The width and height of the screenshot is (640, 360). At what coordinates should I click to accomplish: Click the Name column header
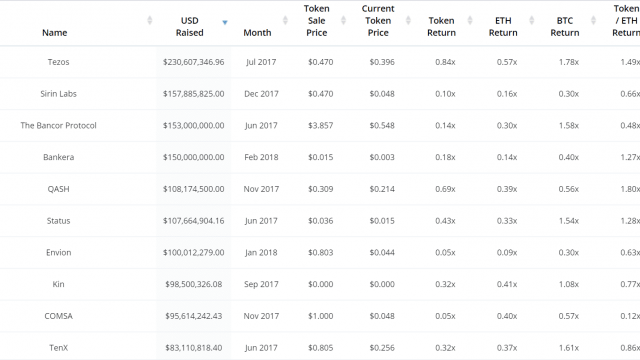(x=55, y=33)
